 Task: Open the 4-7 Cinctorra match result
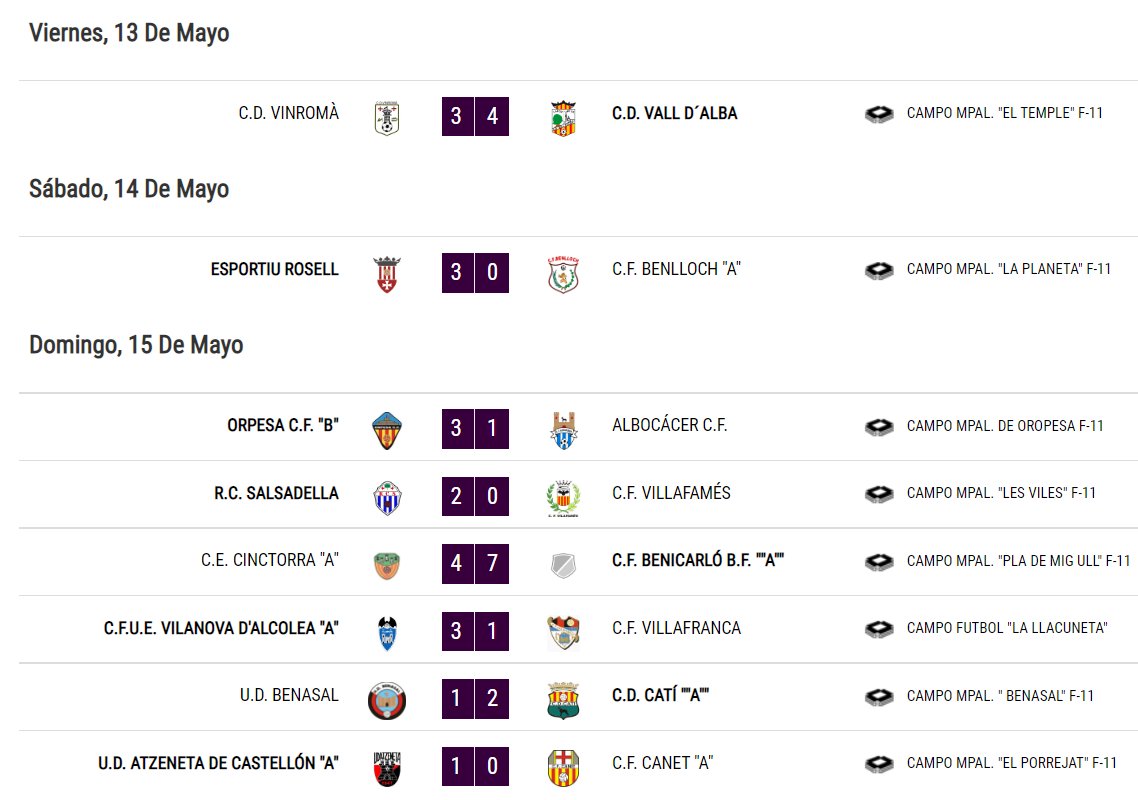point(475,563)
